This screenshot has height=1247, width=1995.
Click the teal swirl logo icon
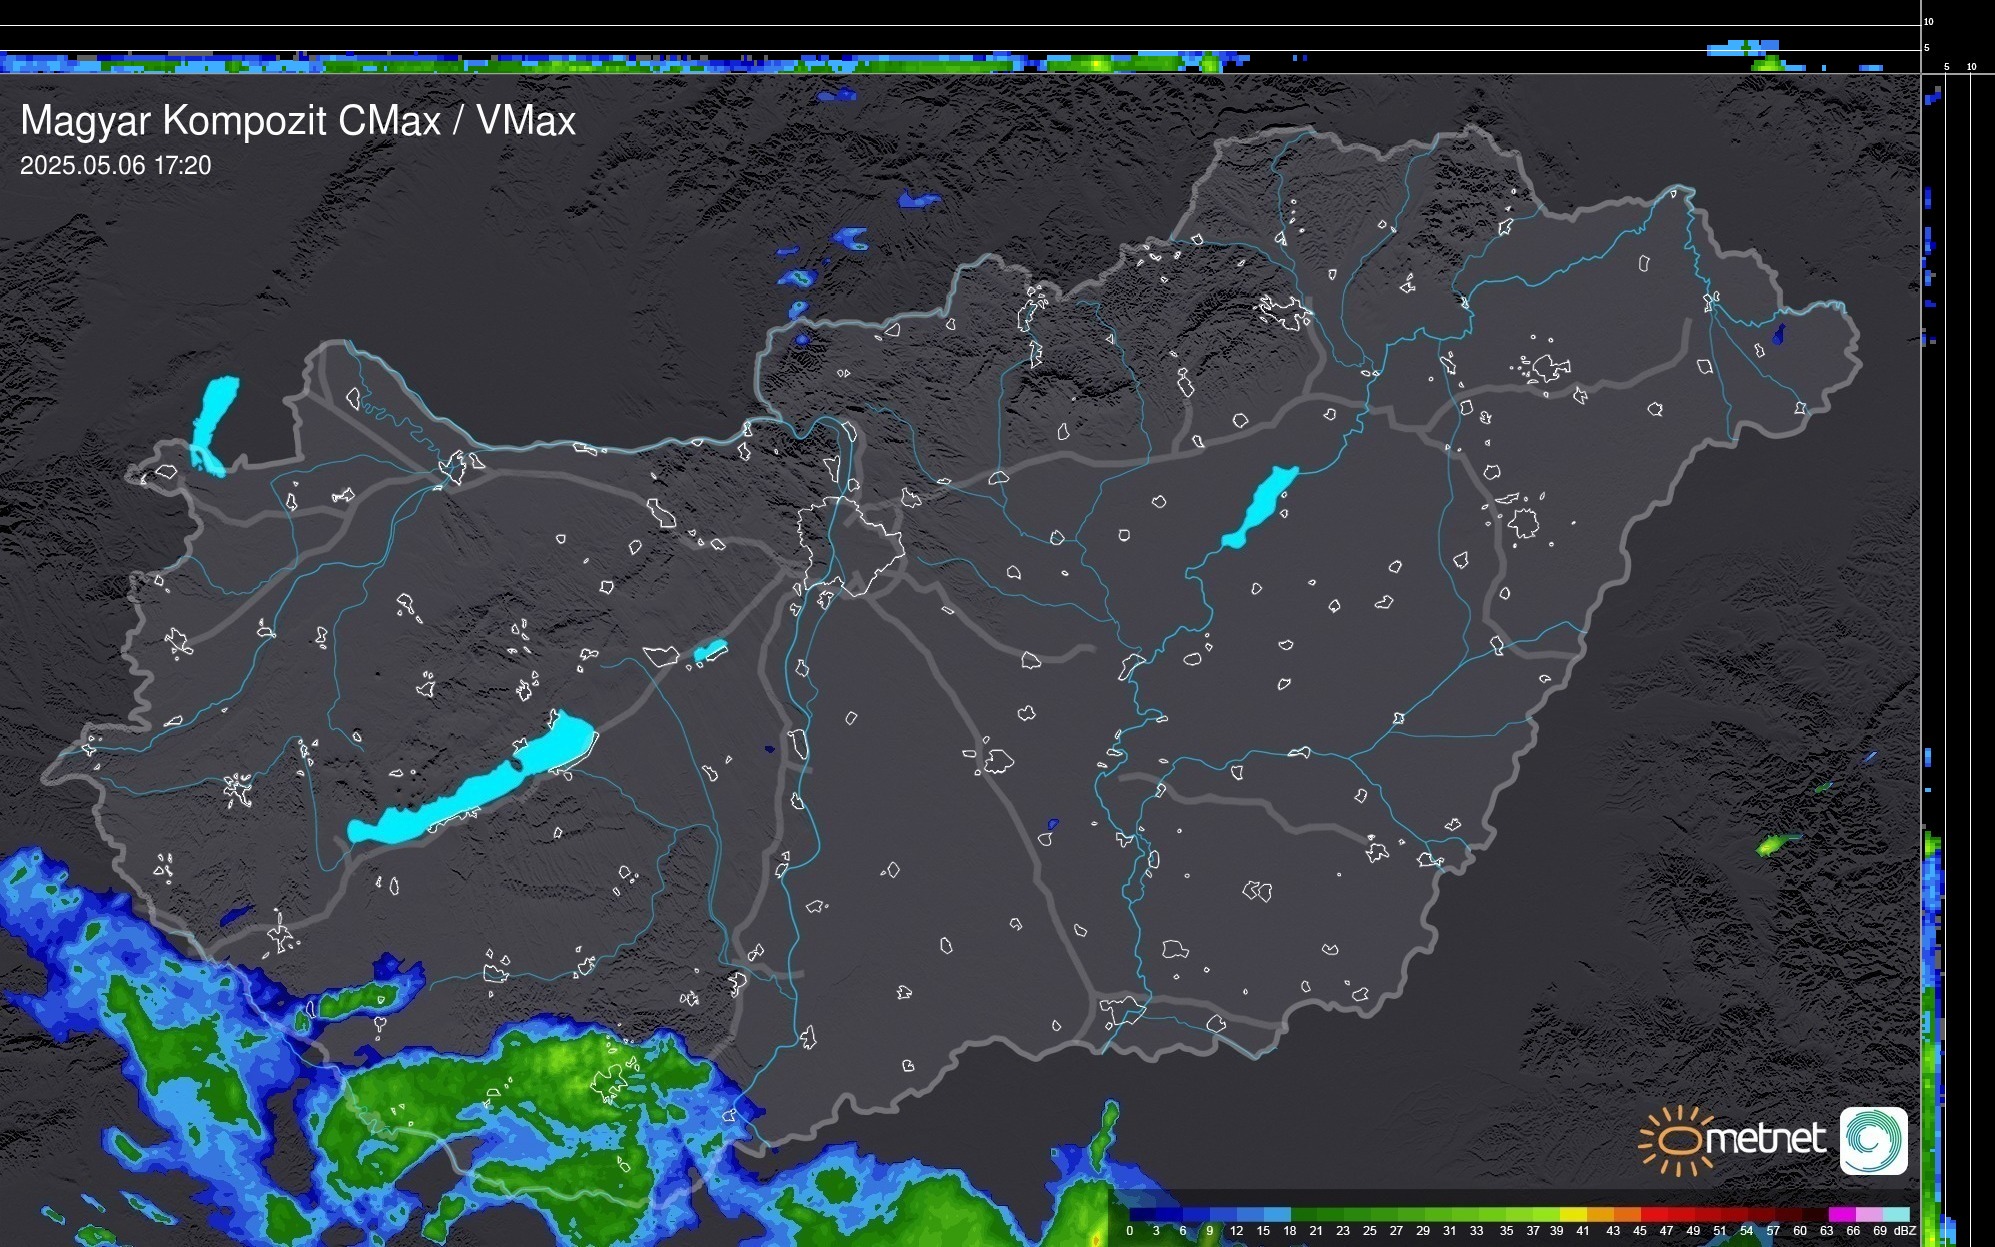coord(1873,1141)
